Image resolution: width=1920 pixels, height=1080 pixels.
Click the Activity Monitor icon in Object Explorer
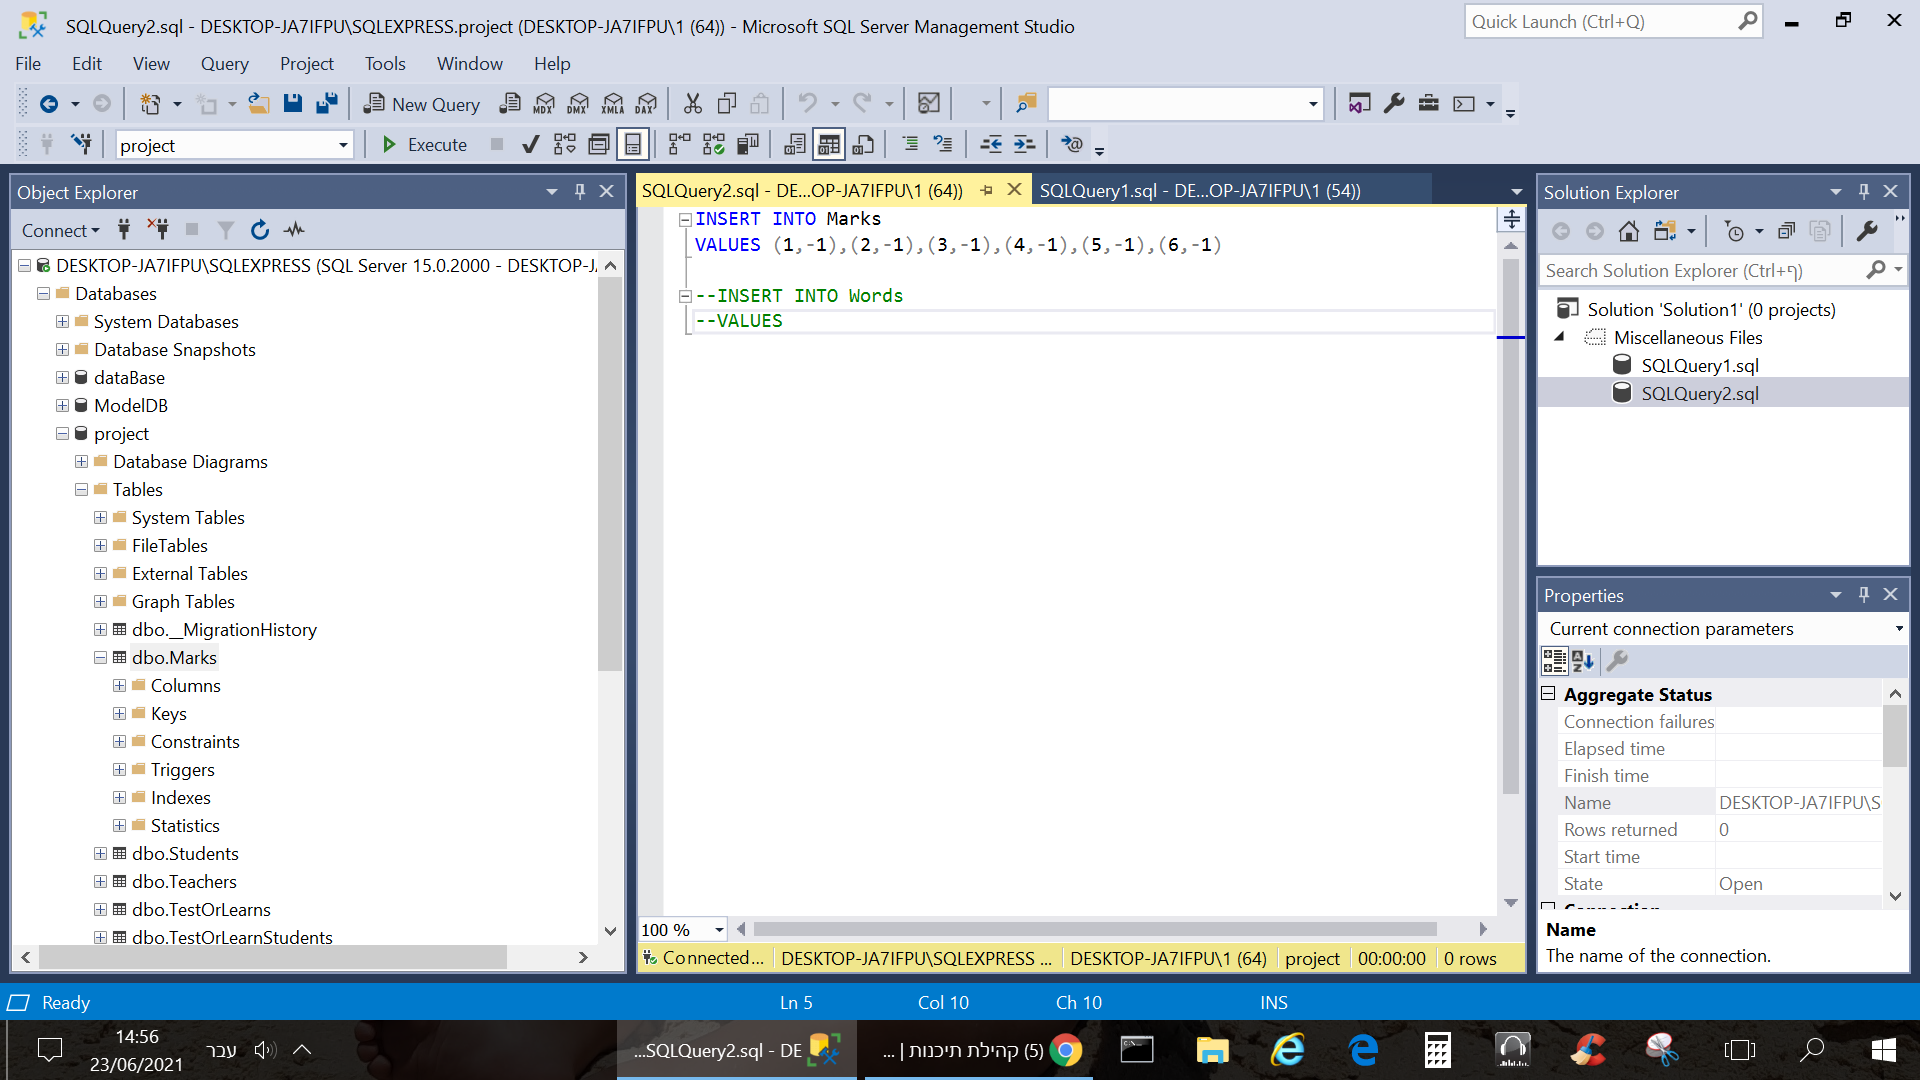coord(294,230)
